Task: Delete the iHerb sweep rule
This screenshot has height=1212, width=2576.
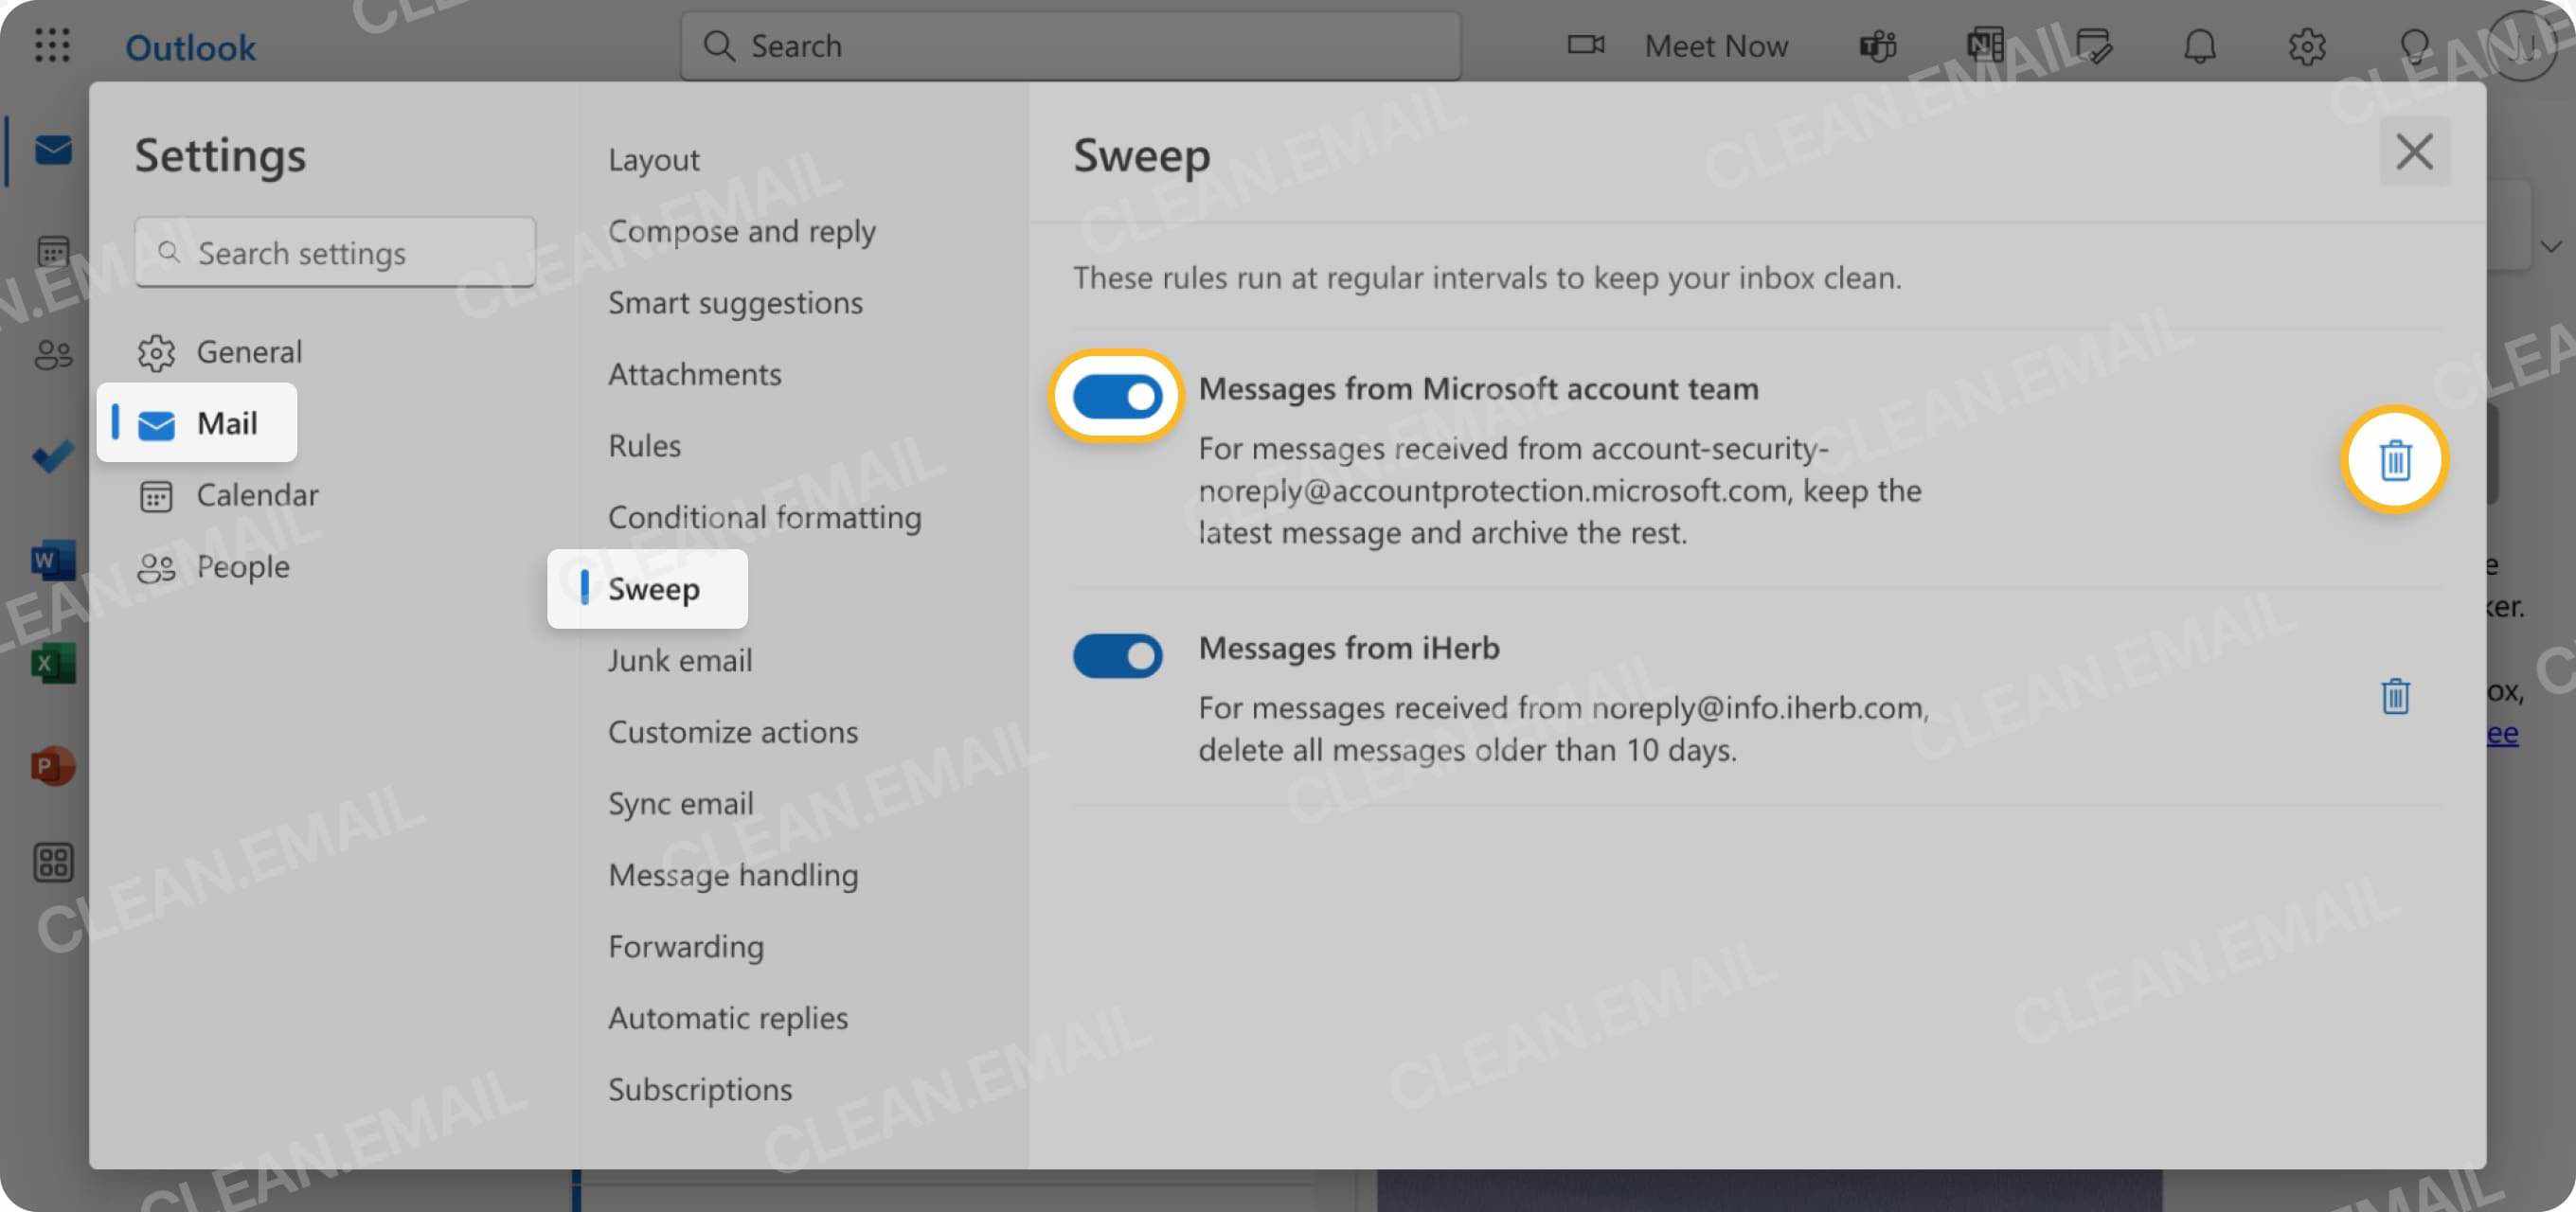Action: coord(2394,696)
